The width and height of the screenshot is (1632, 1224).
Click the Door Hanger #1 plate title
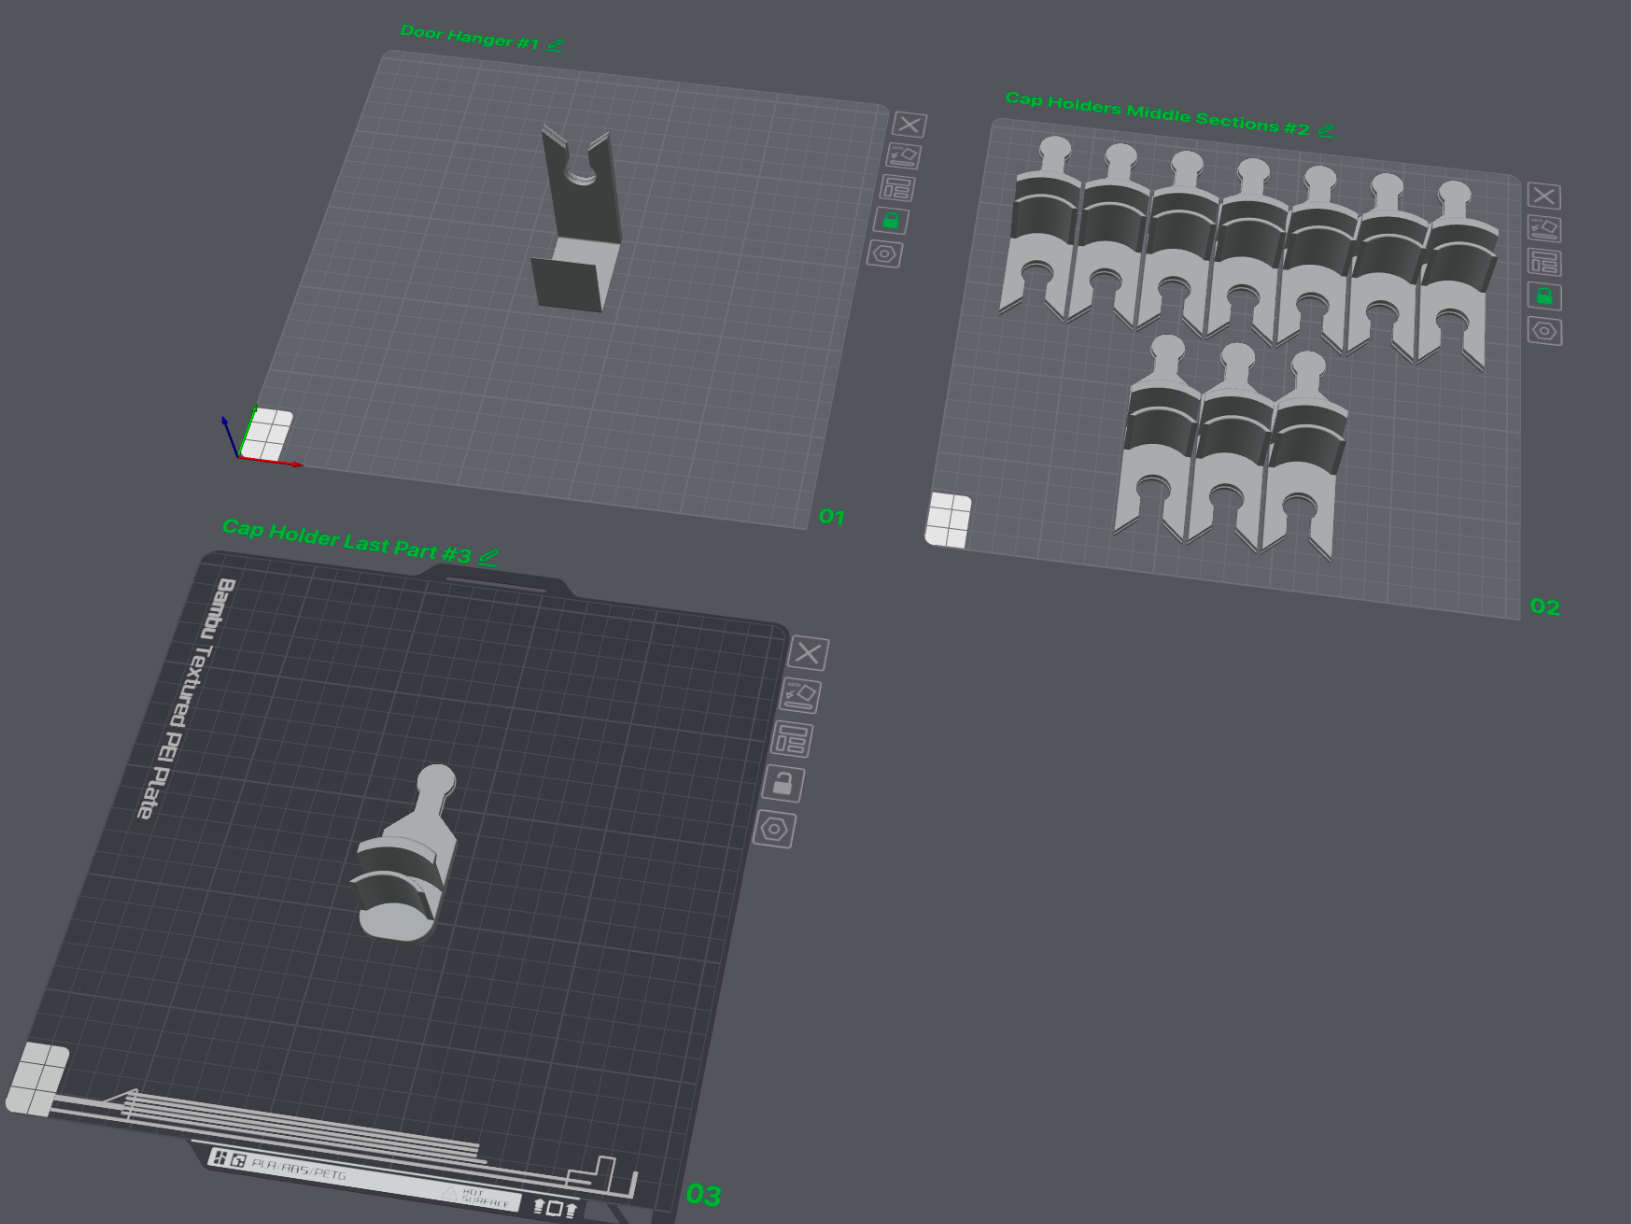[x=469, y=38]
